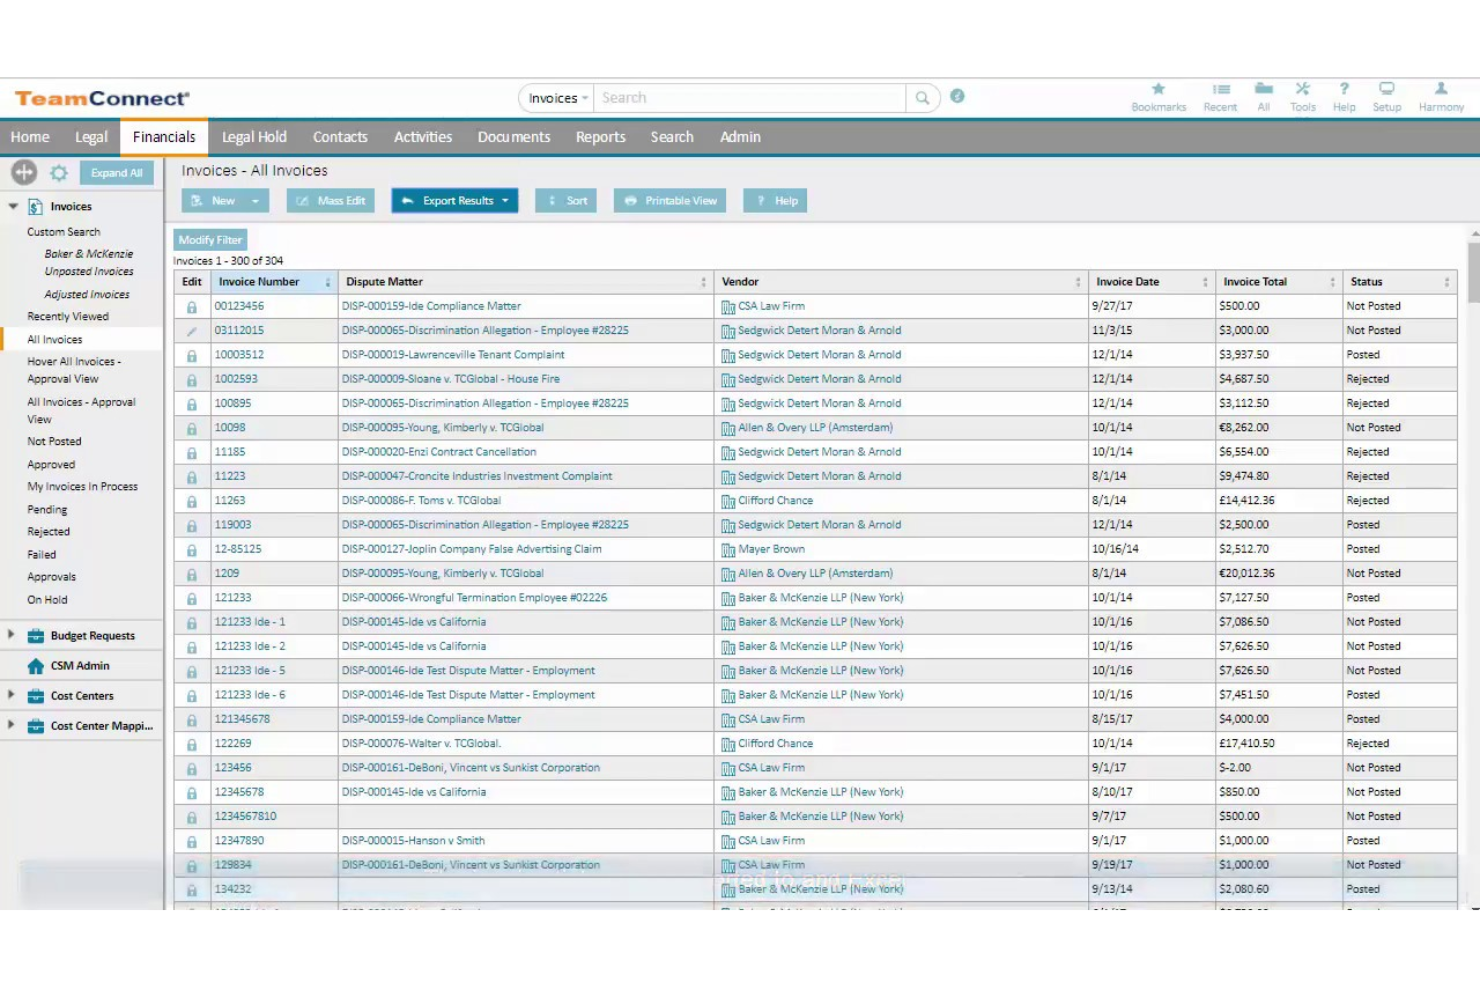Sort by Invoice Number column arrow
Screen dimensions: 1480x987
pyautogui.click(x=327, y=283)
